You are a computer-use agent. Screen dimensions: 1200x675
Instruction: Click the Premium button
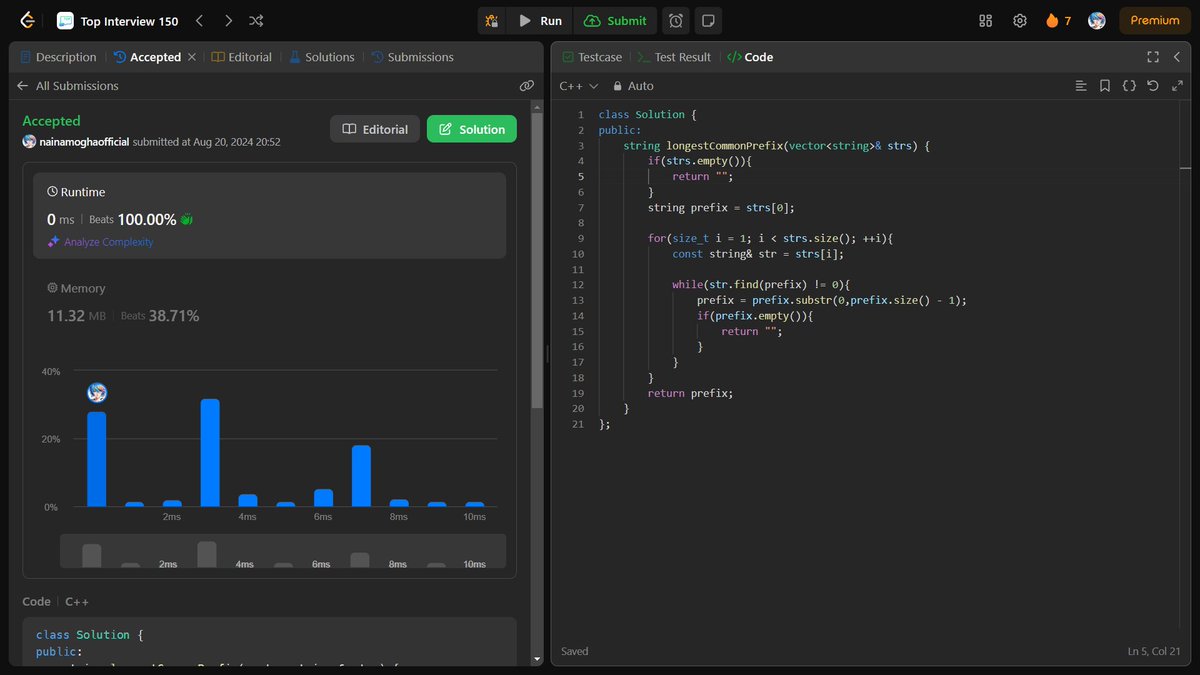click(1155, 20)
